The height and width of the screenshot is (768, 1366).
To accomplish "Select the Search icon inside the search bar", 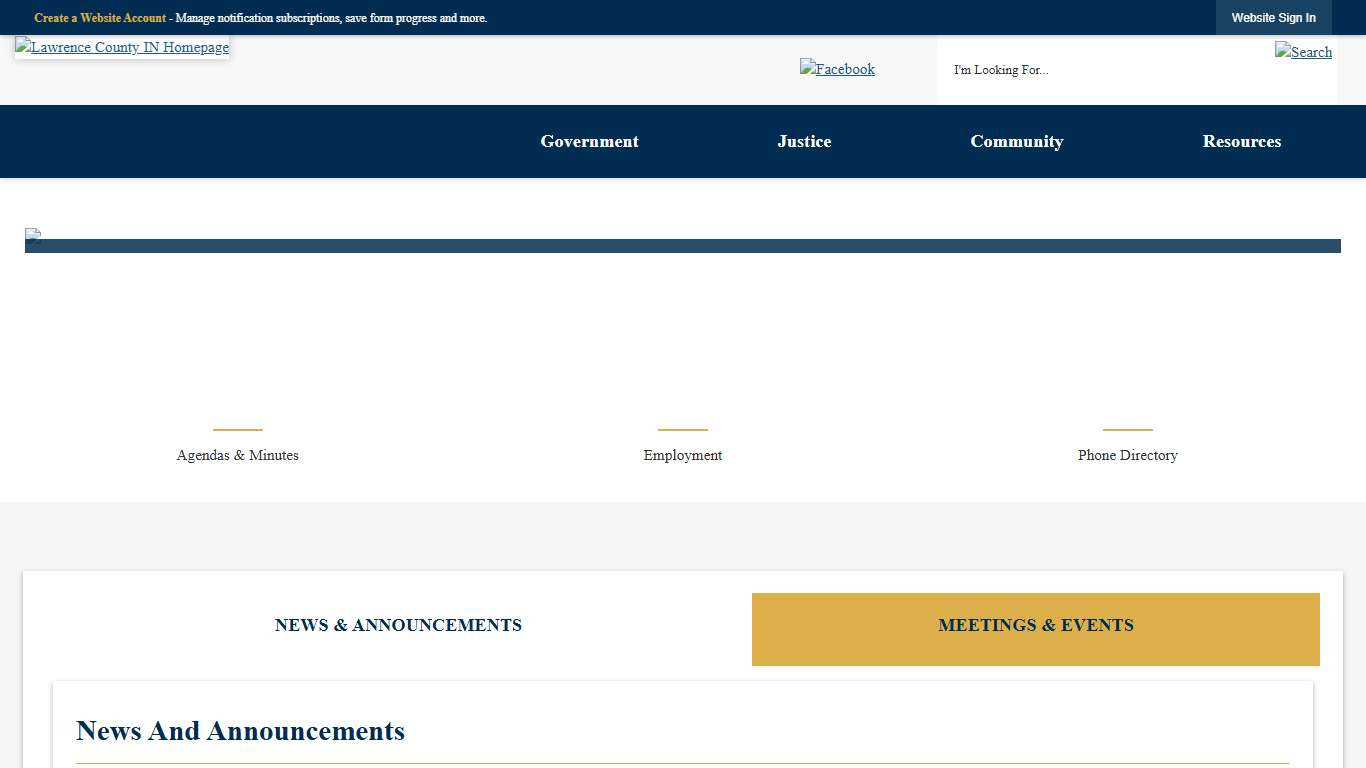I will (x=1303, y=52).
